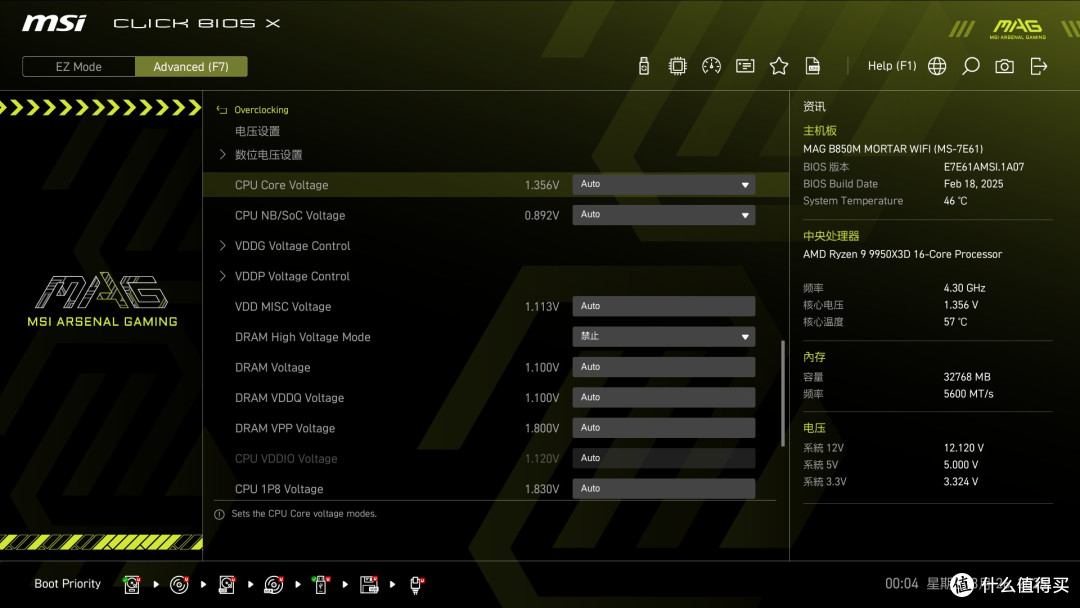Select DRAM VPP Voltage label
This screenshot has height=608, width=1080.
tap(285, 428)
